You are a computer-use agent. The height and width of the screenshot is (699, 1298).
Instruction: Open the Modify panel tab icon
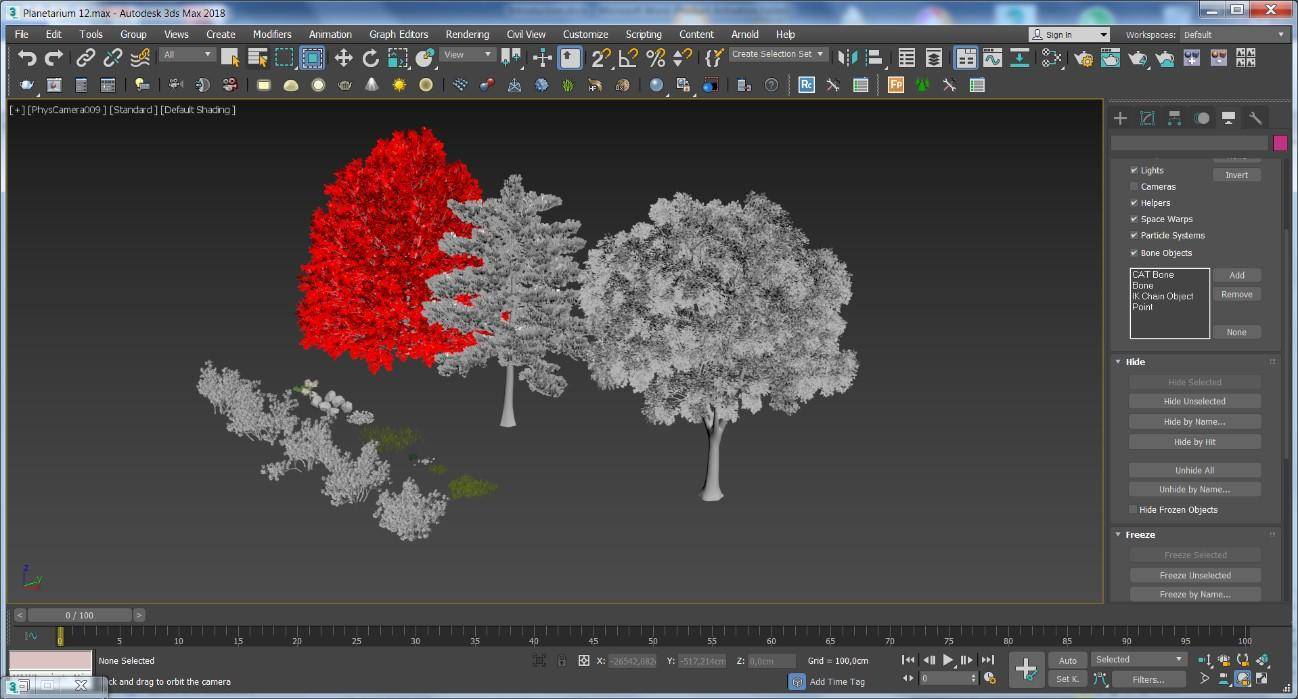point(1147,118)
